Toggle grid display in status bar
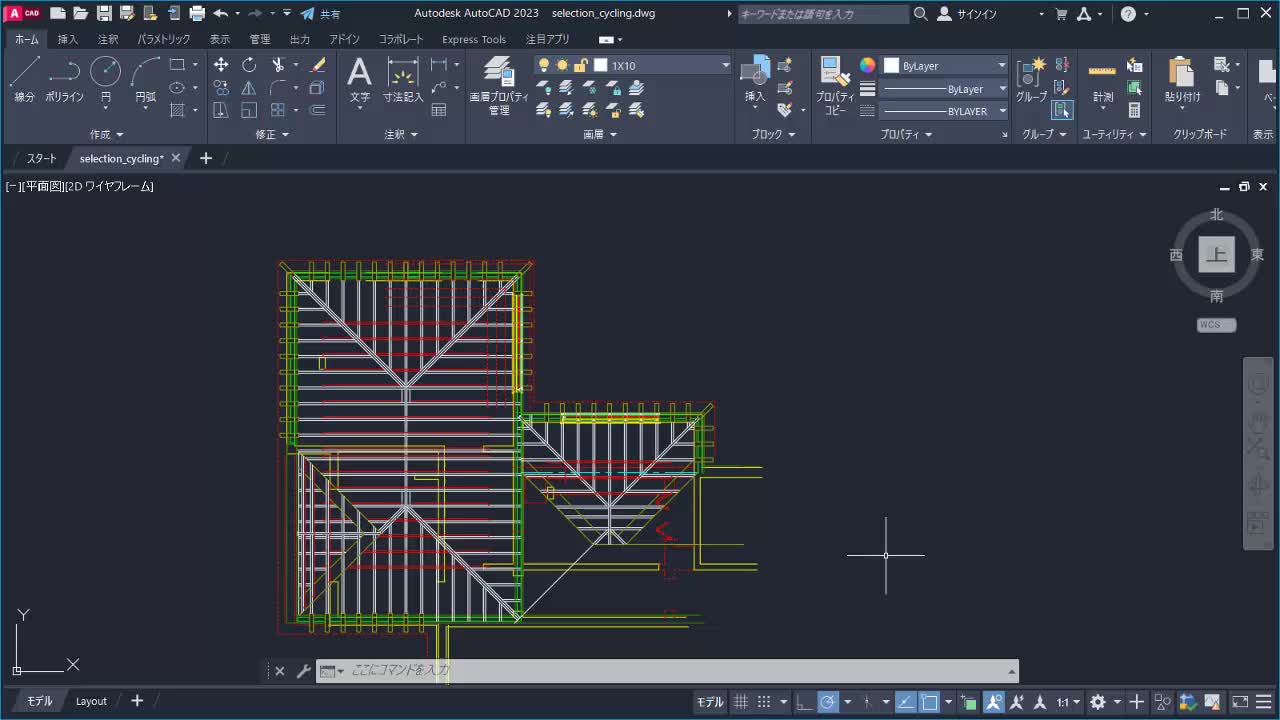1280x720 pixels. (x=741, y=702)
